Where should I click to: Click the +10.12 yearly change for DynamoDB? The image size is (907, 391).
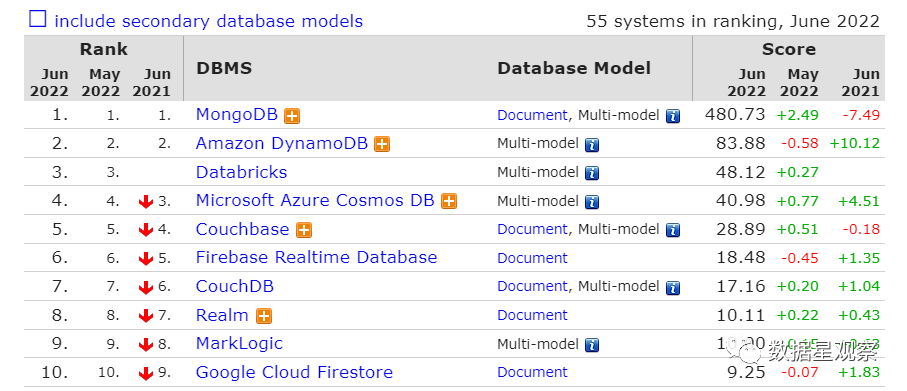click(855, 143)
